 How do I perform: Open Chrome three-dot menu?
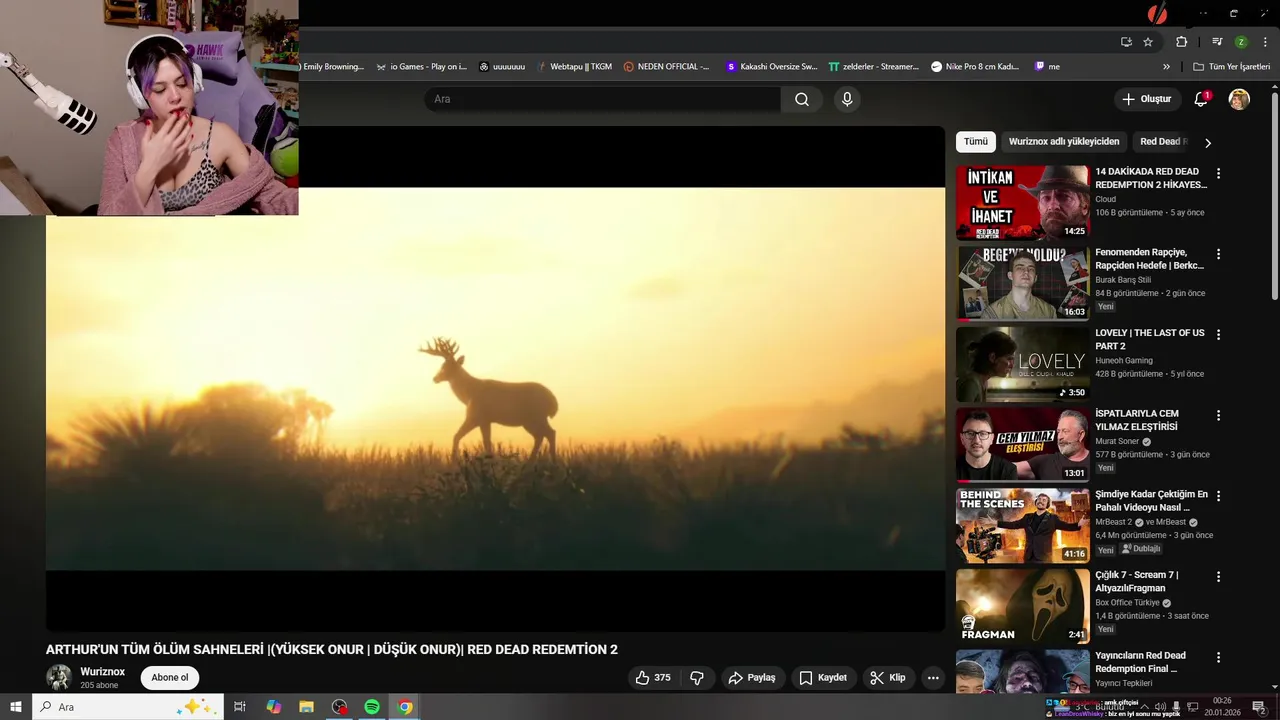coord(1265,42)
